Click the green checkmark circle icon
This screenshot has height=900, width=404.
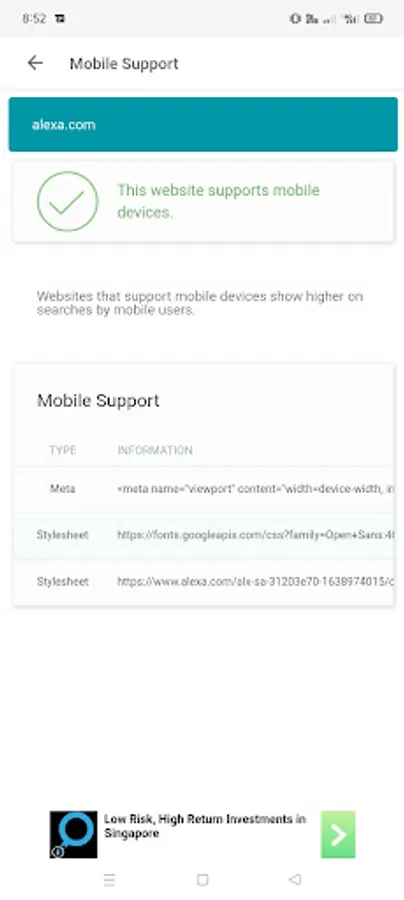pyautogui.click(x=68, y=201)
